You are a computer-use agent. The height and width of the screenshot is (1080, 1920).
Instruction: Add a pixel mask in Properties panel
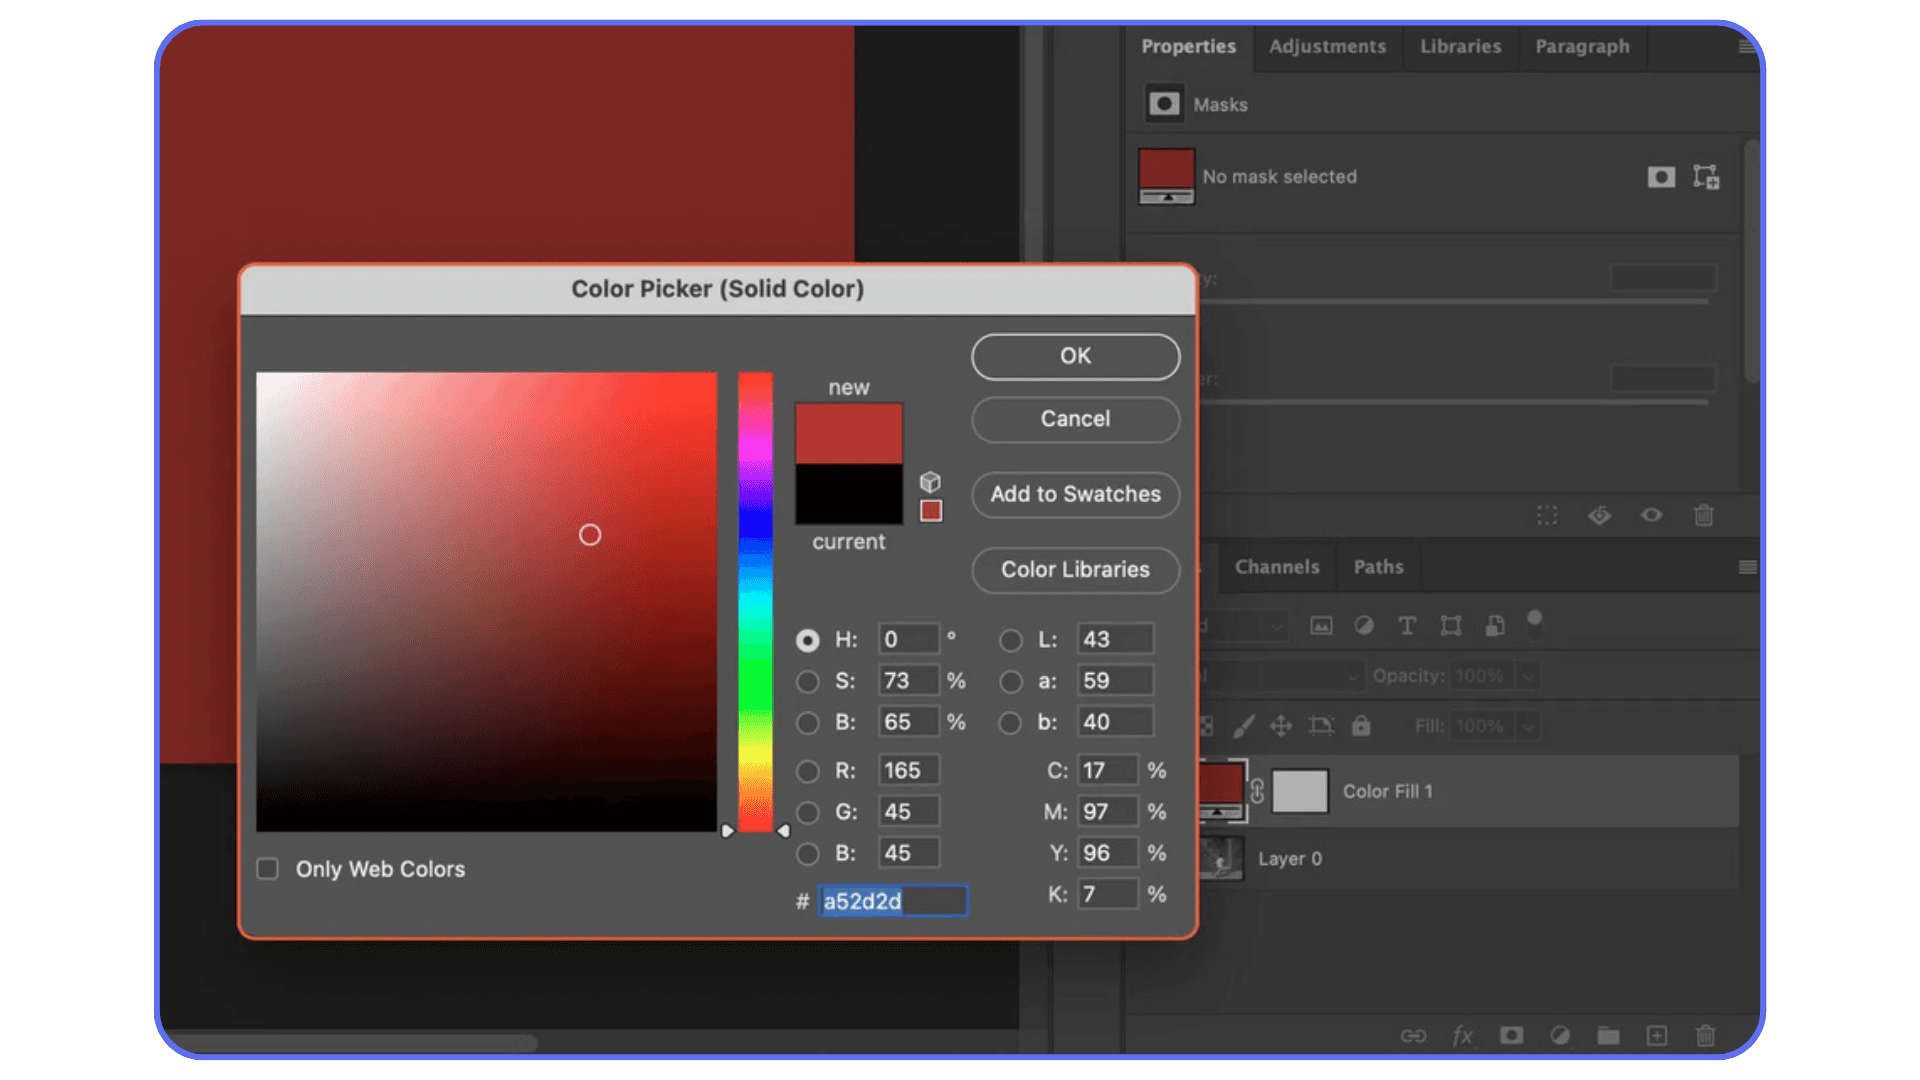(1661, 177)
